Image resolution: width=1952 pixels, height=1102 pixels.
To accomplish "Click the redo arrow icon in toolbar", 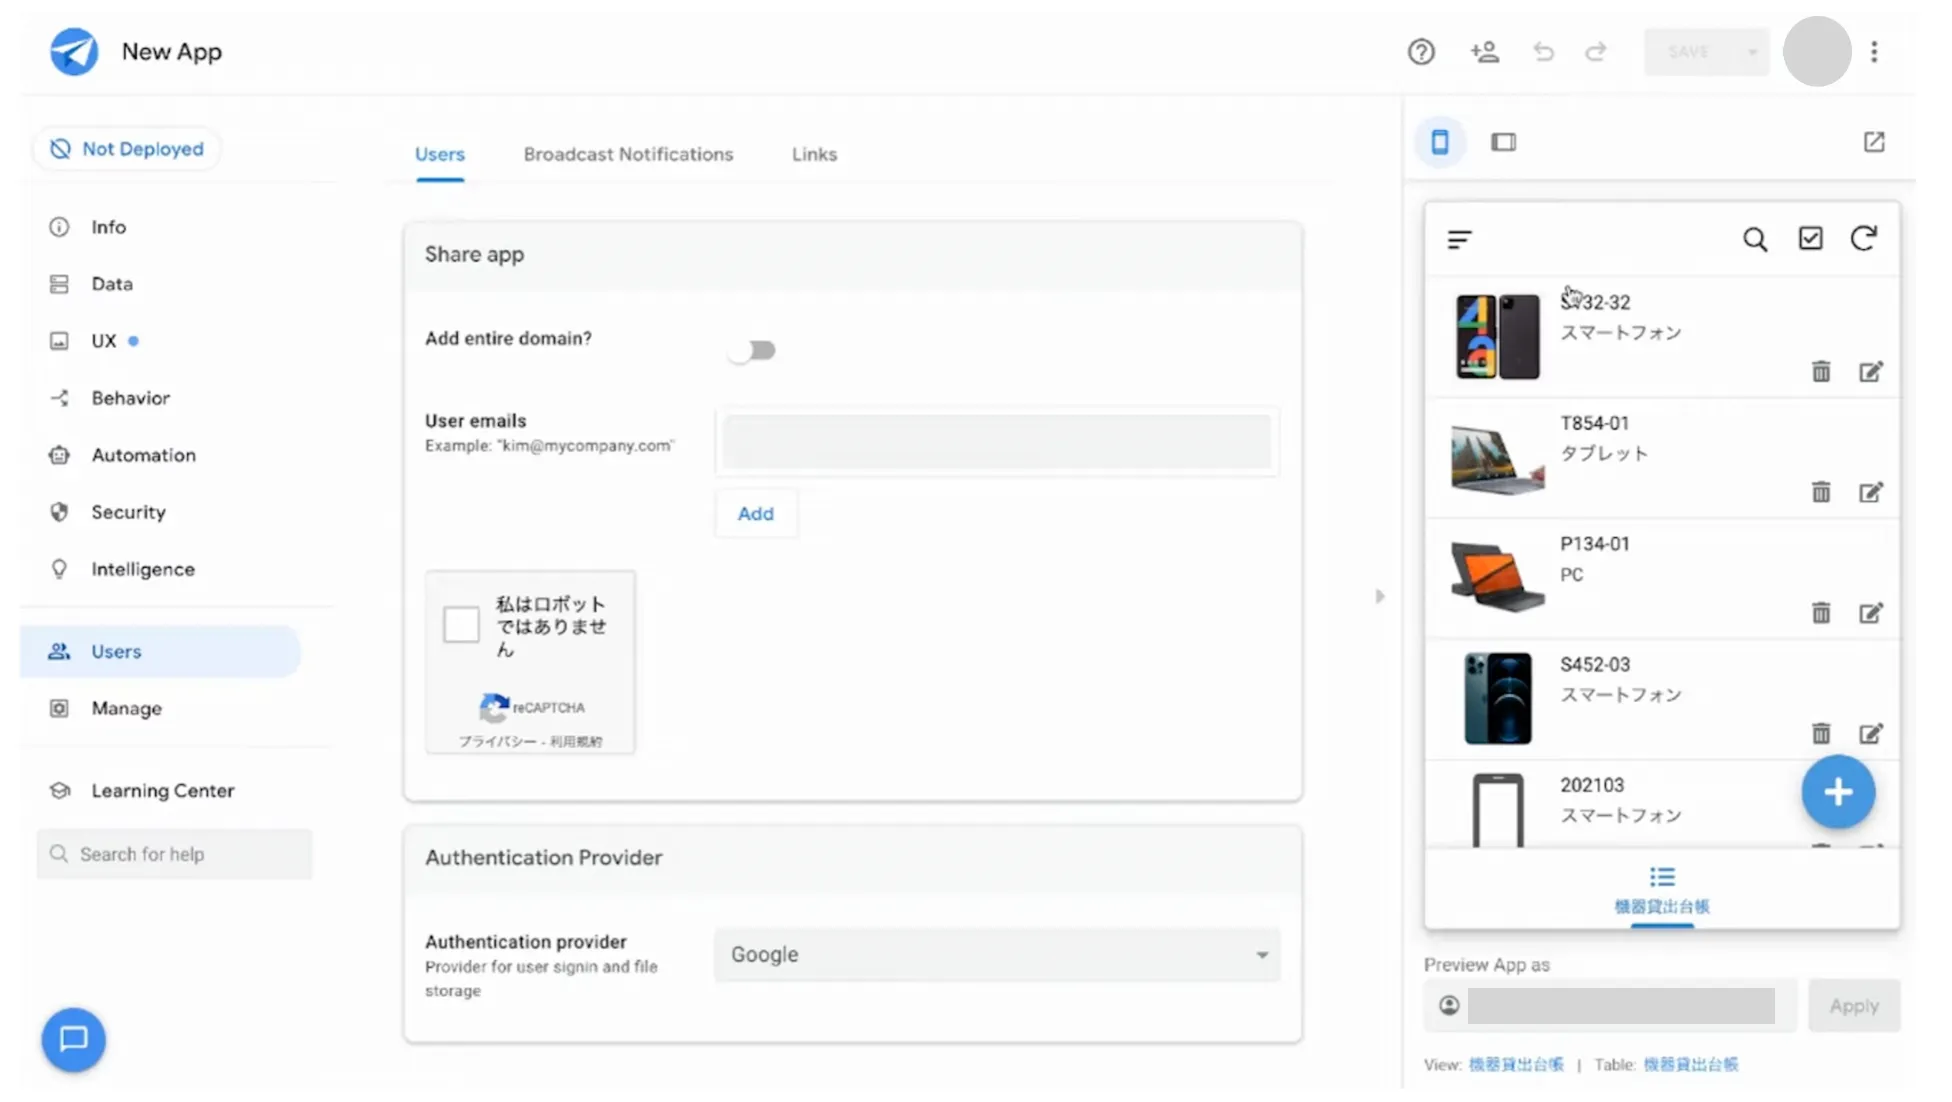I will pos(1597,51).
